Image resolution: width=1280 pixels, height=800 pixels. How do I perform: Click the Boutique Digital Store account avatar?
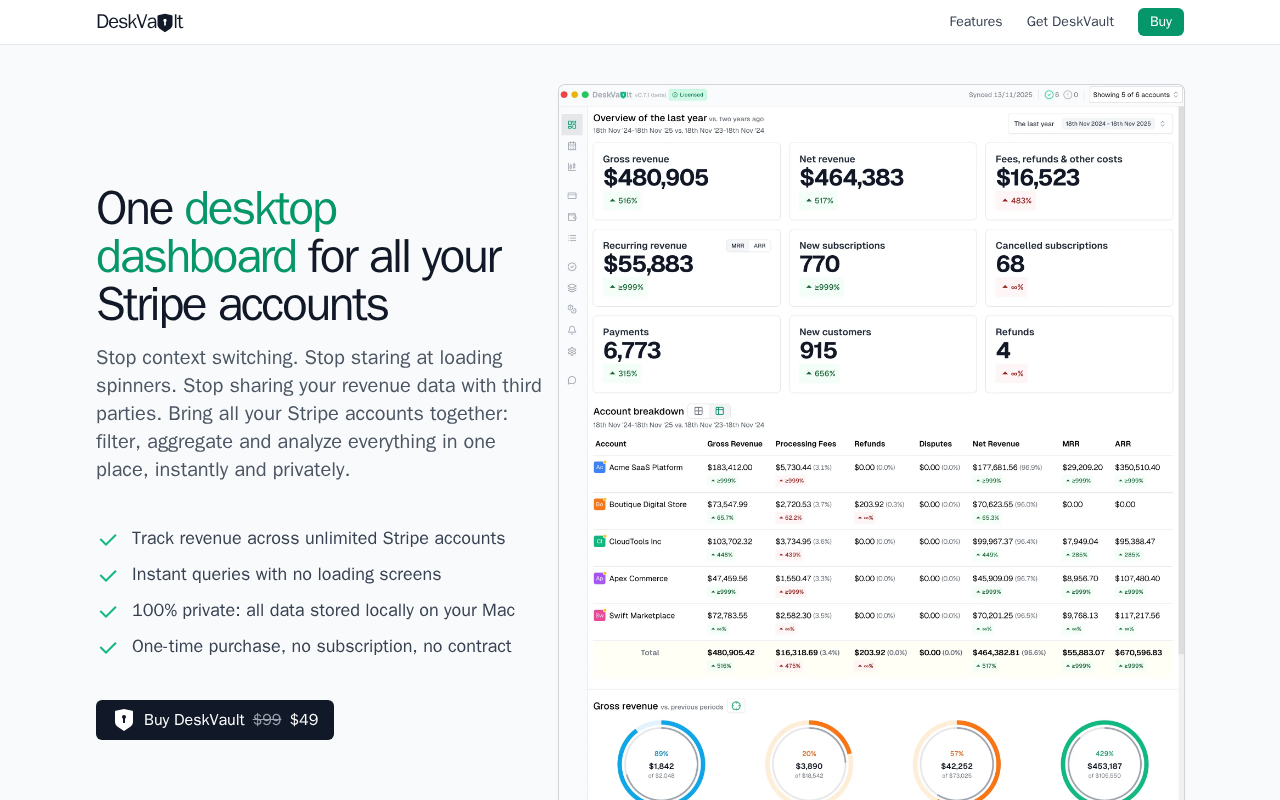pyautogui.click(x=600, y=504)
